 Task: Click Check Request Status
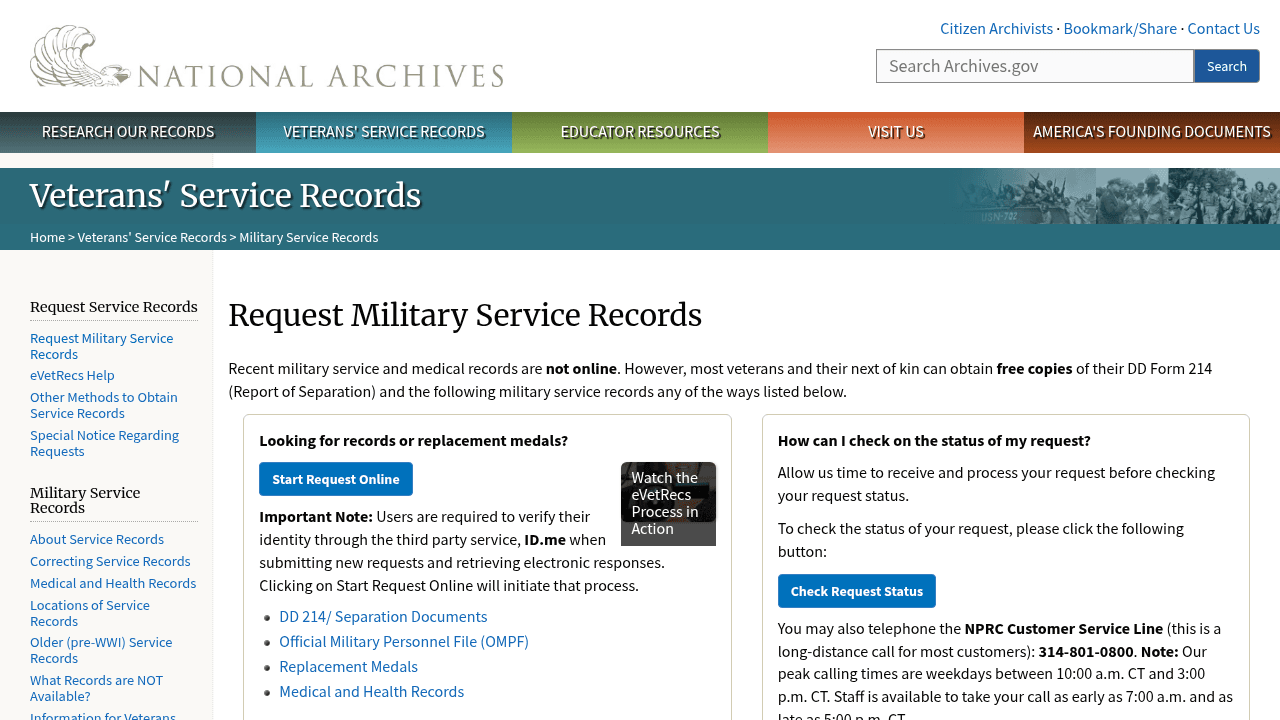tap(856, 591)
